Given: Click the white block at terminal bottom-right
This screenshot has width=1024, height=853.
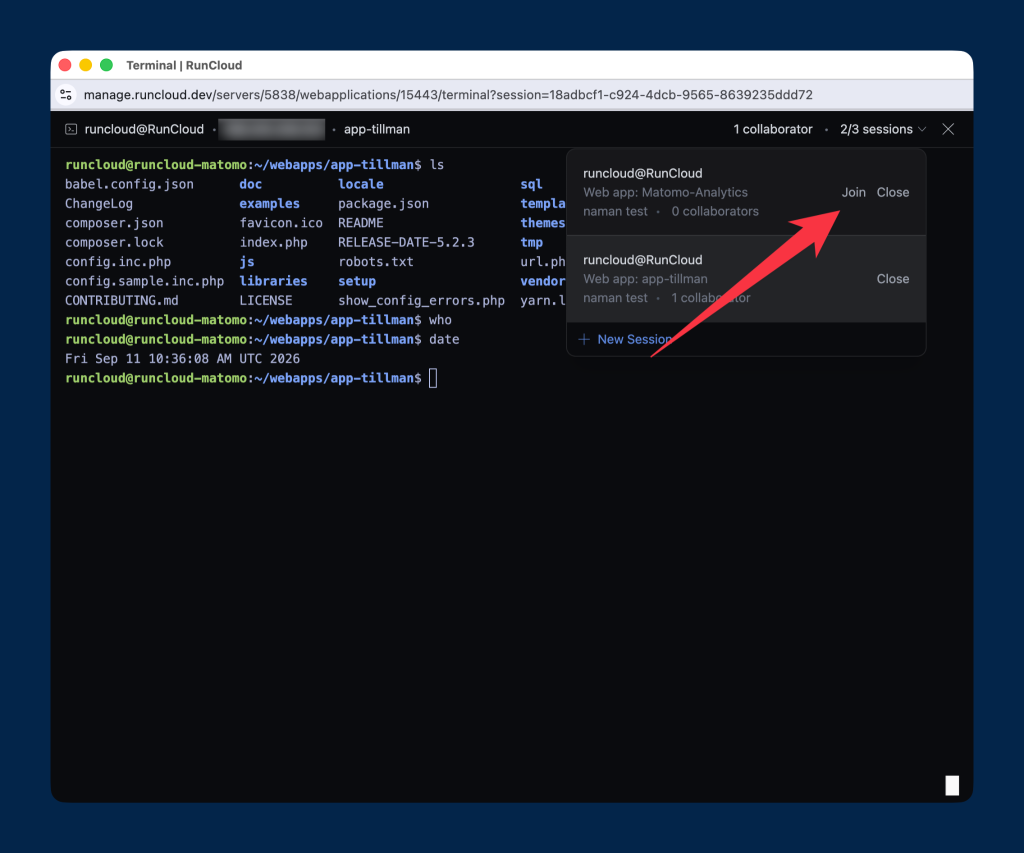Looking at the screenshot, I should click(952, 786).
